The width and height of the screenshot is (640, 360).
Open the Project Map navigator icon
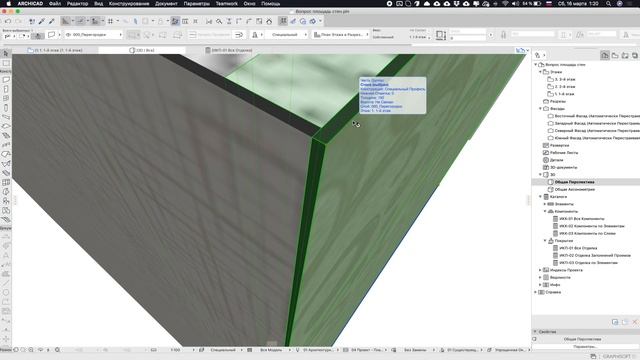(x=605, y=55)
